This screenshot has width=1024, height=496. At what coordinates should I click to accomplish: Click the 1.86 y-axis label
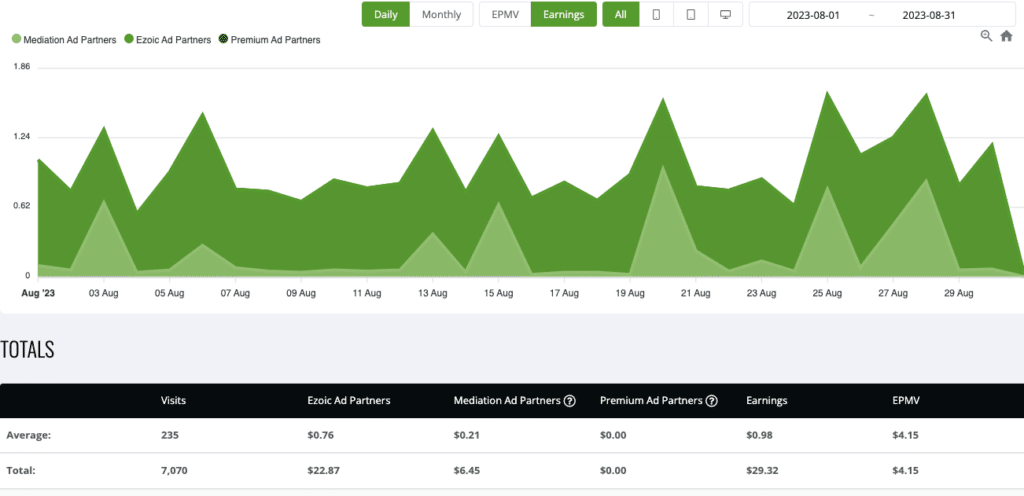pos(21,67)
